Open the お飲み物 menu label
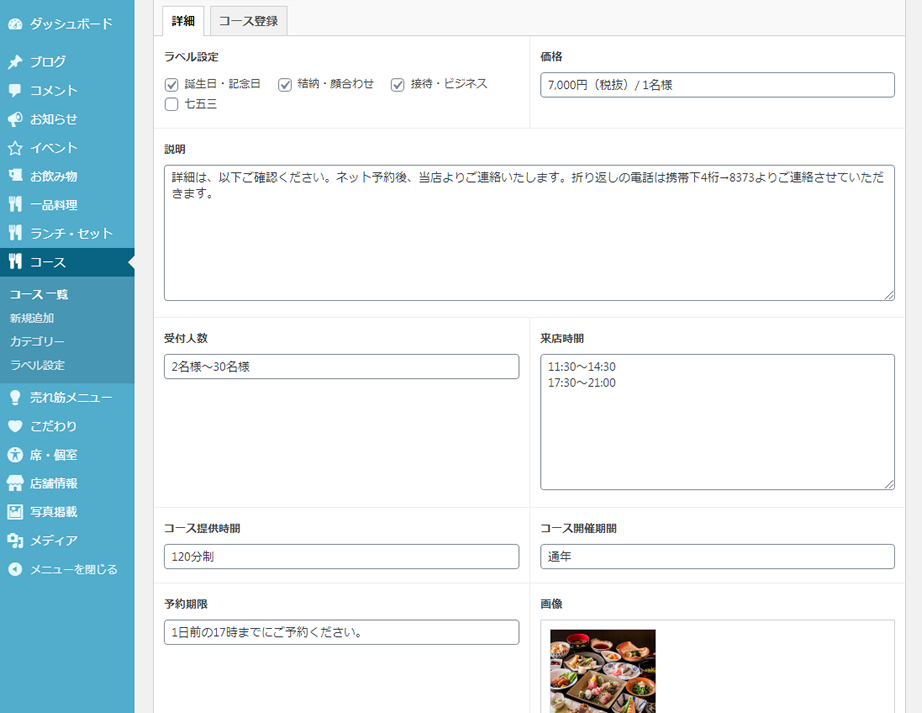 pyautogui.click(x=54, y=176)
